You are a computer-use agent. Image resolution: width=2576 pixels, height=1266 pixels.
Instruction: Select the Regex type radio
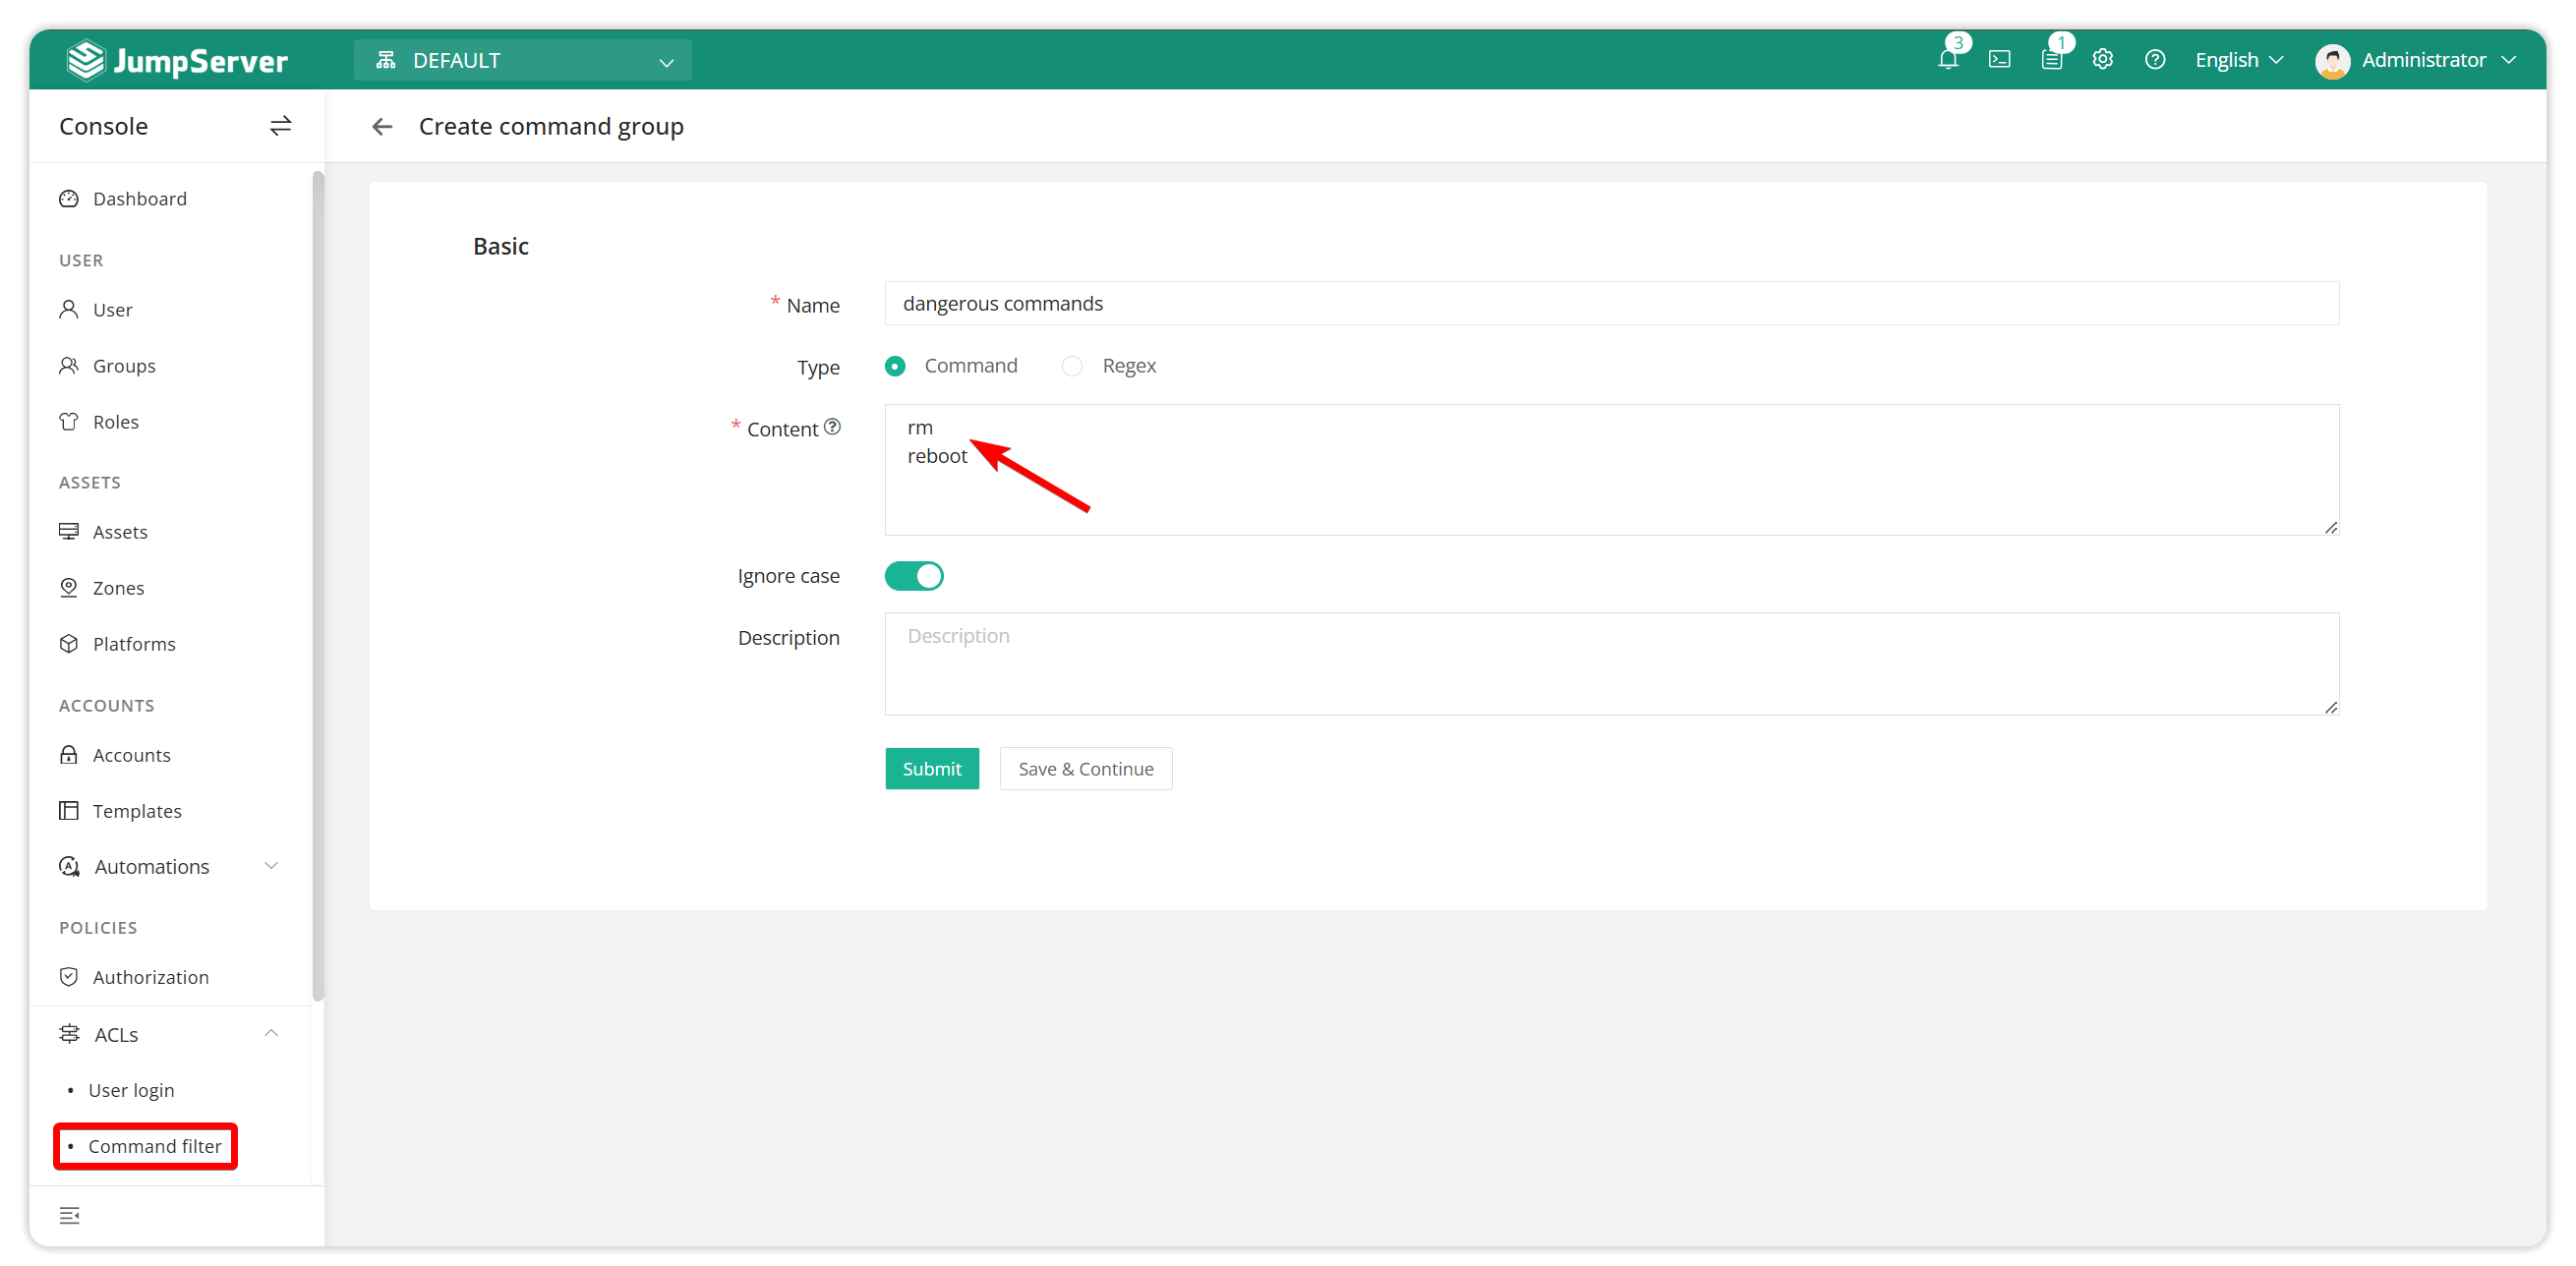[x=1072, y=366]
